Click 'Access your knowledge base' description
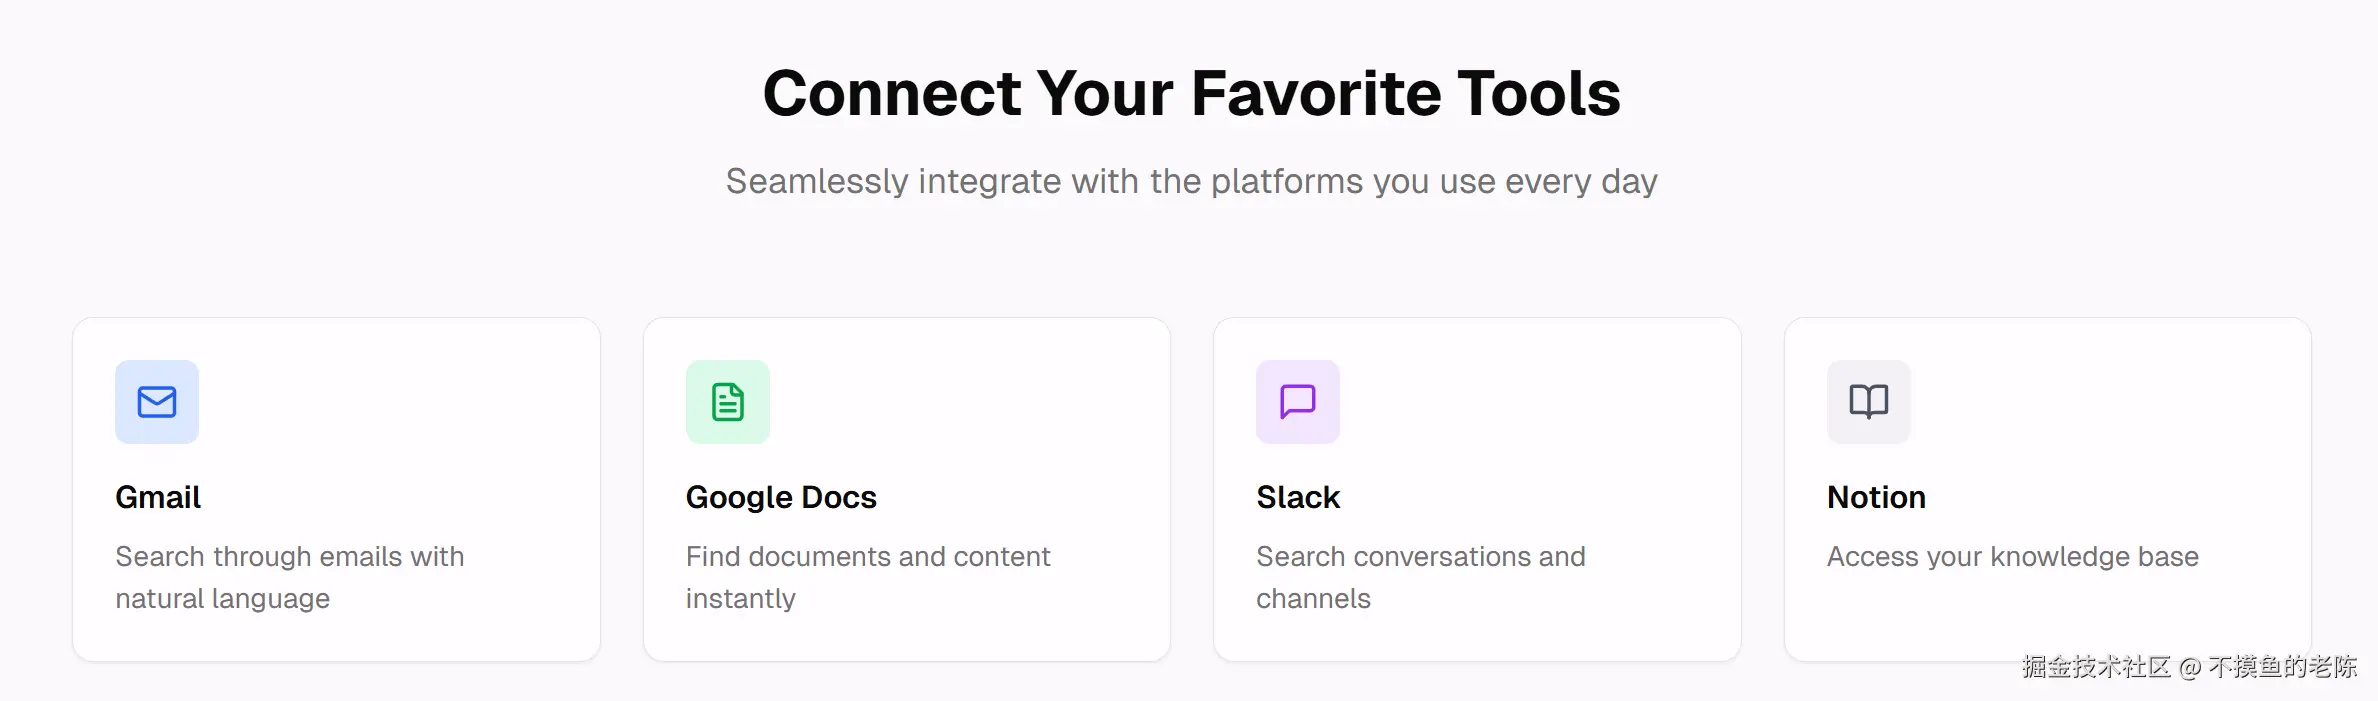 [2012, 556]
